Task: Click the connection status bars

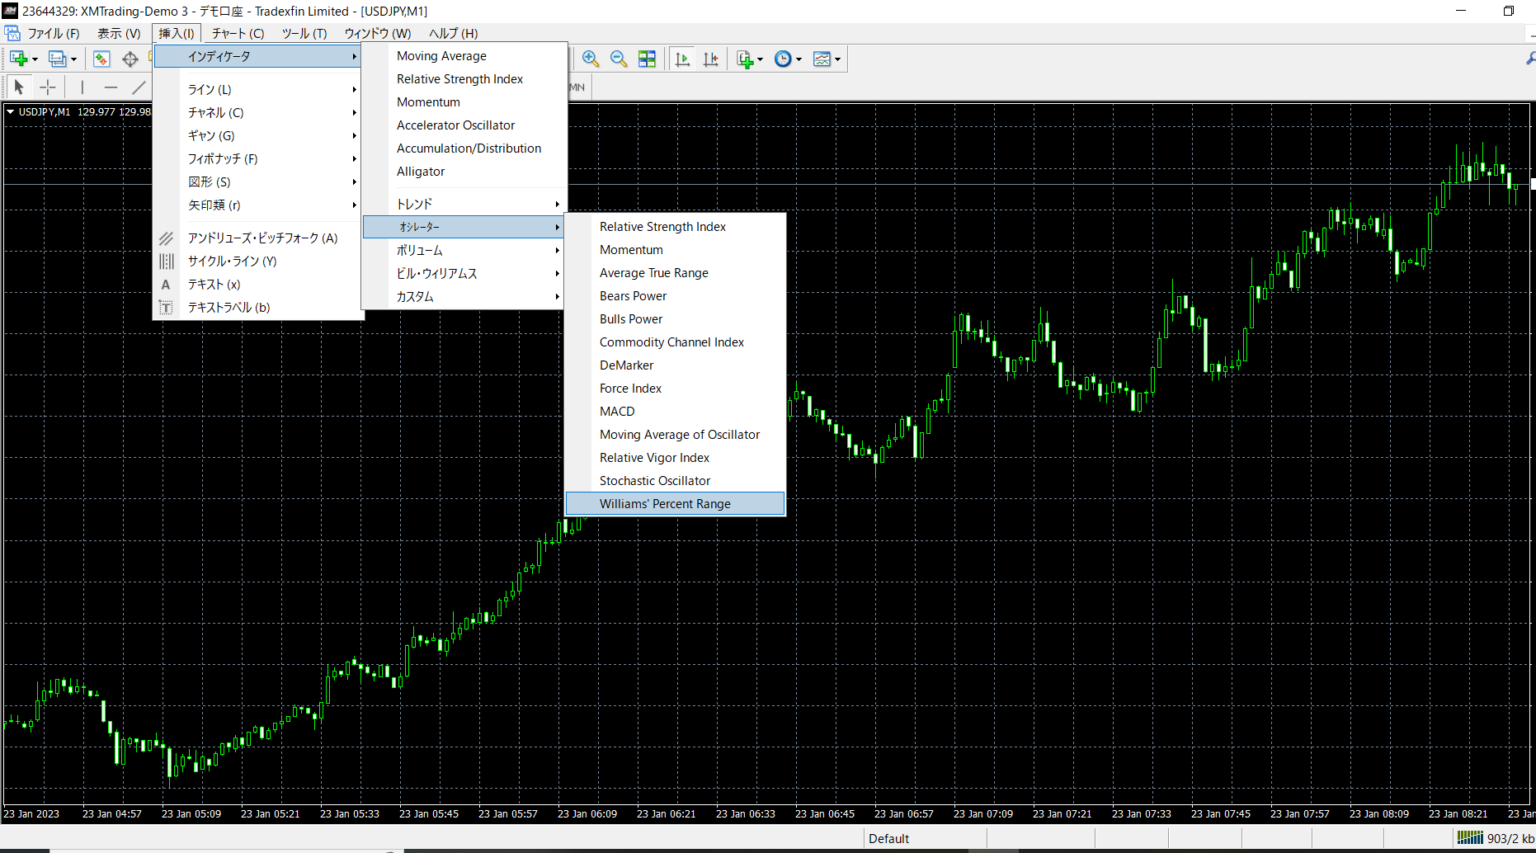Action: pyautogui.click(x=1470, y=838)
